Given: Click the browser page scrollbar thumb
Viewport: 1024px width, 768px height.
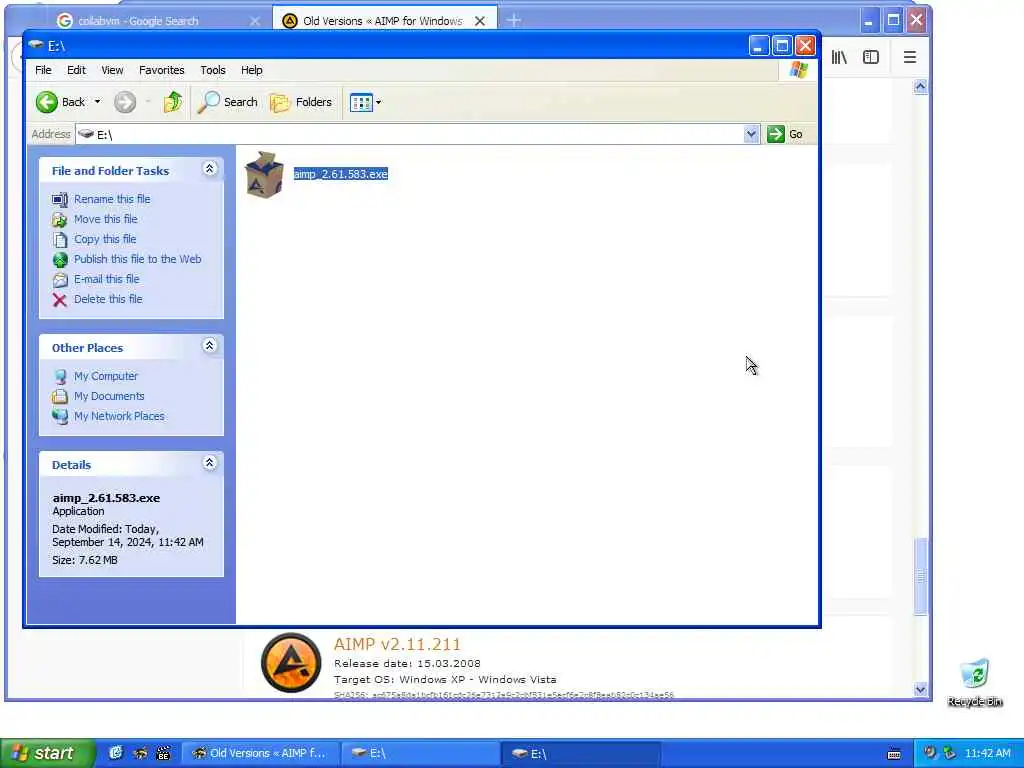Looking at the screenshot, I should tap(921, 575).
